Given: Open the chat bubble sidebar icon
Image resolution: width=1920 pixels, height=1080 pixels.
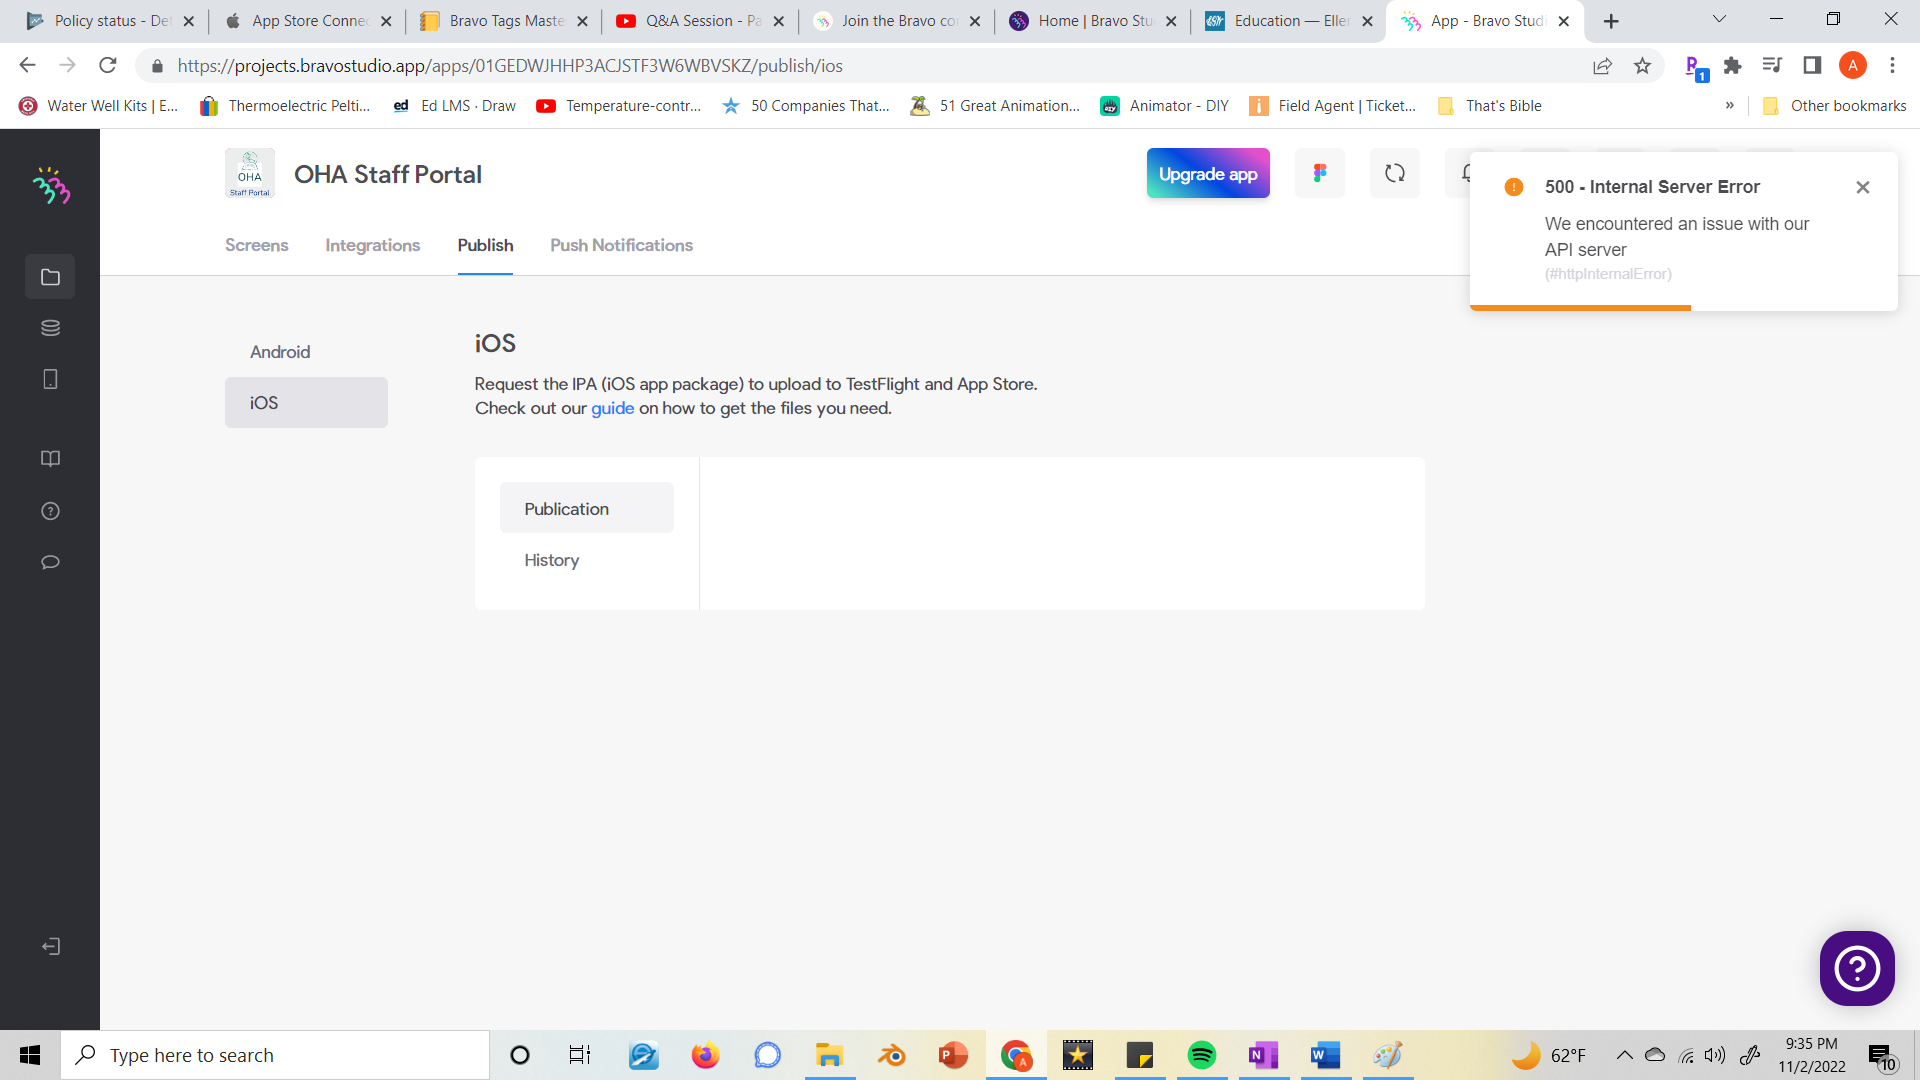Looking at the screenshot, I should (x=50, y=562).
